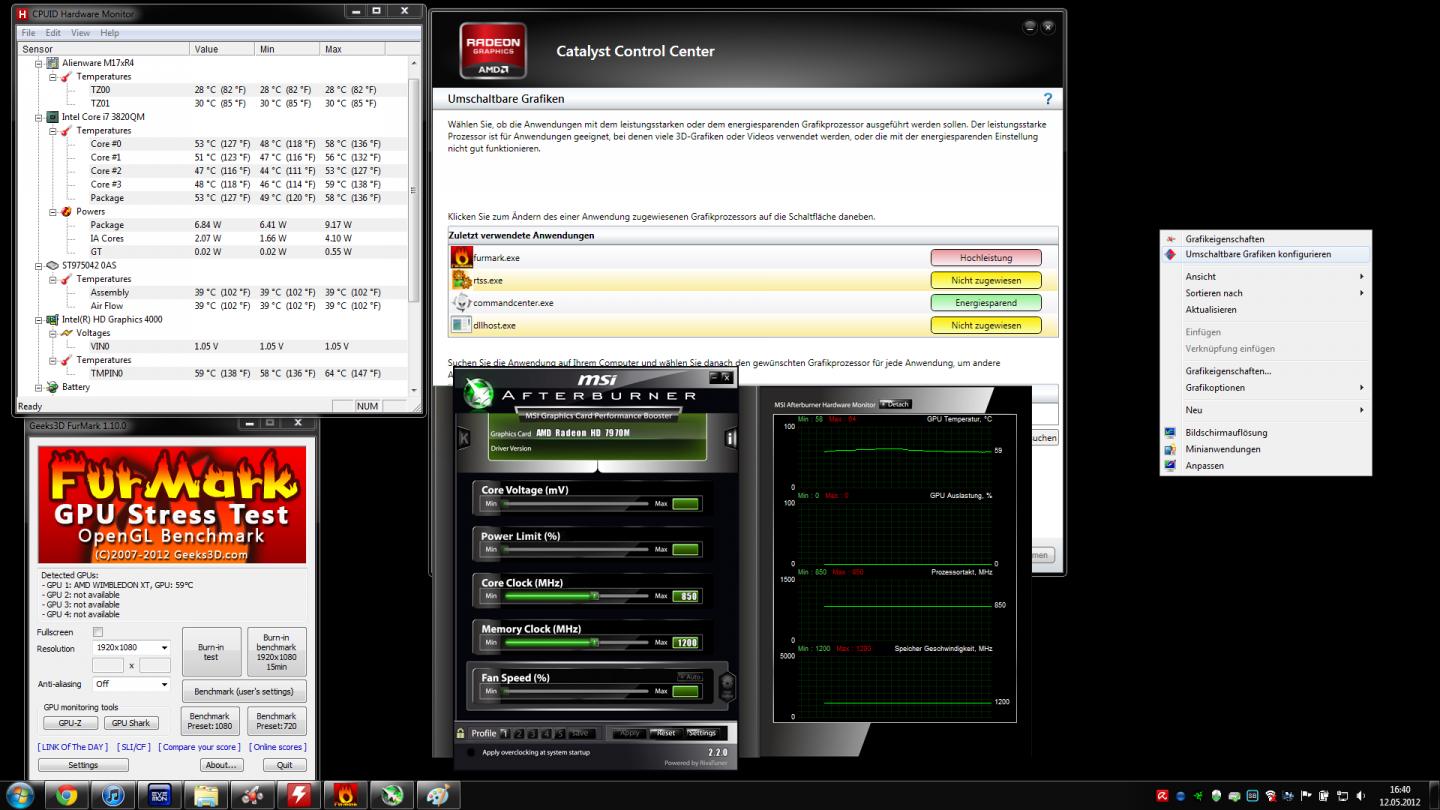Collapse Intel(R) HD Graphics 4000 node
This screenshot has height=810, width=1440.
[x=39, y=319]
